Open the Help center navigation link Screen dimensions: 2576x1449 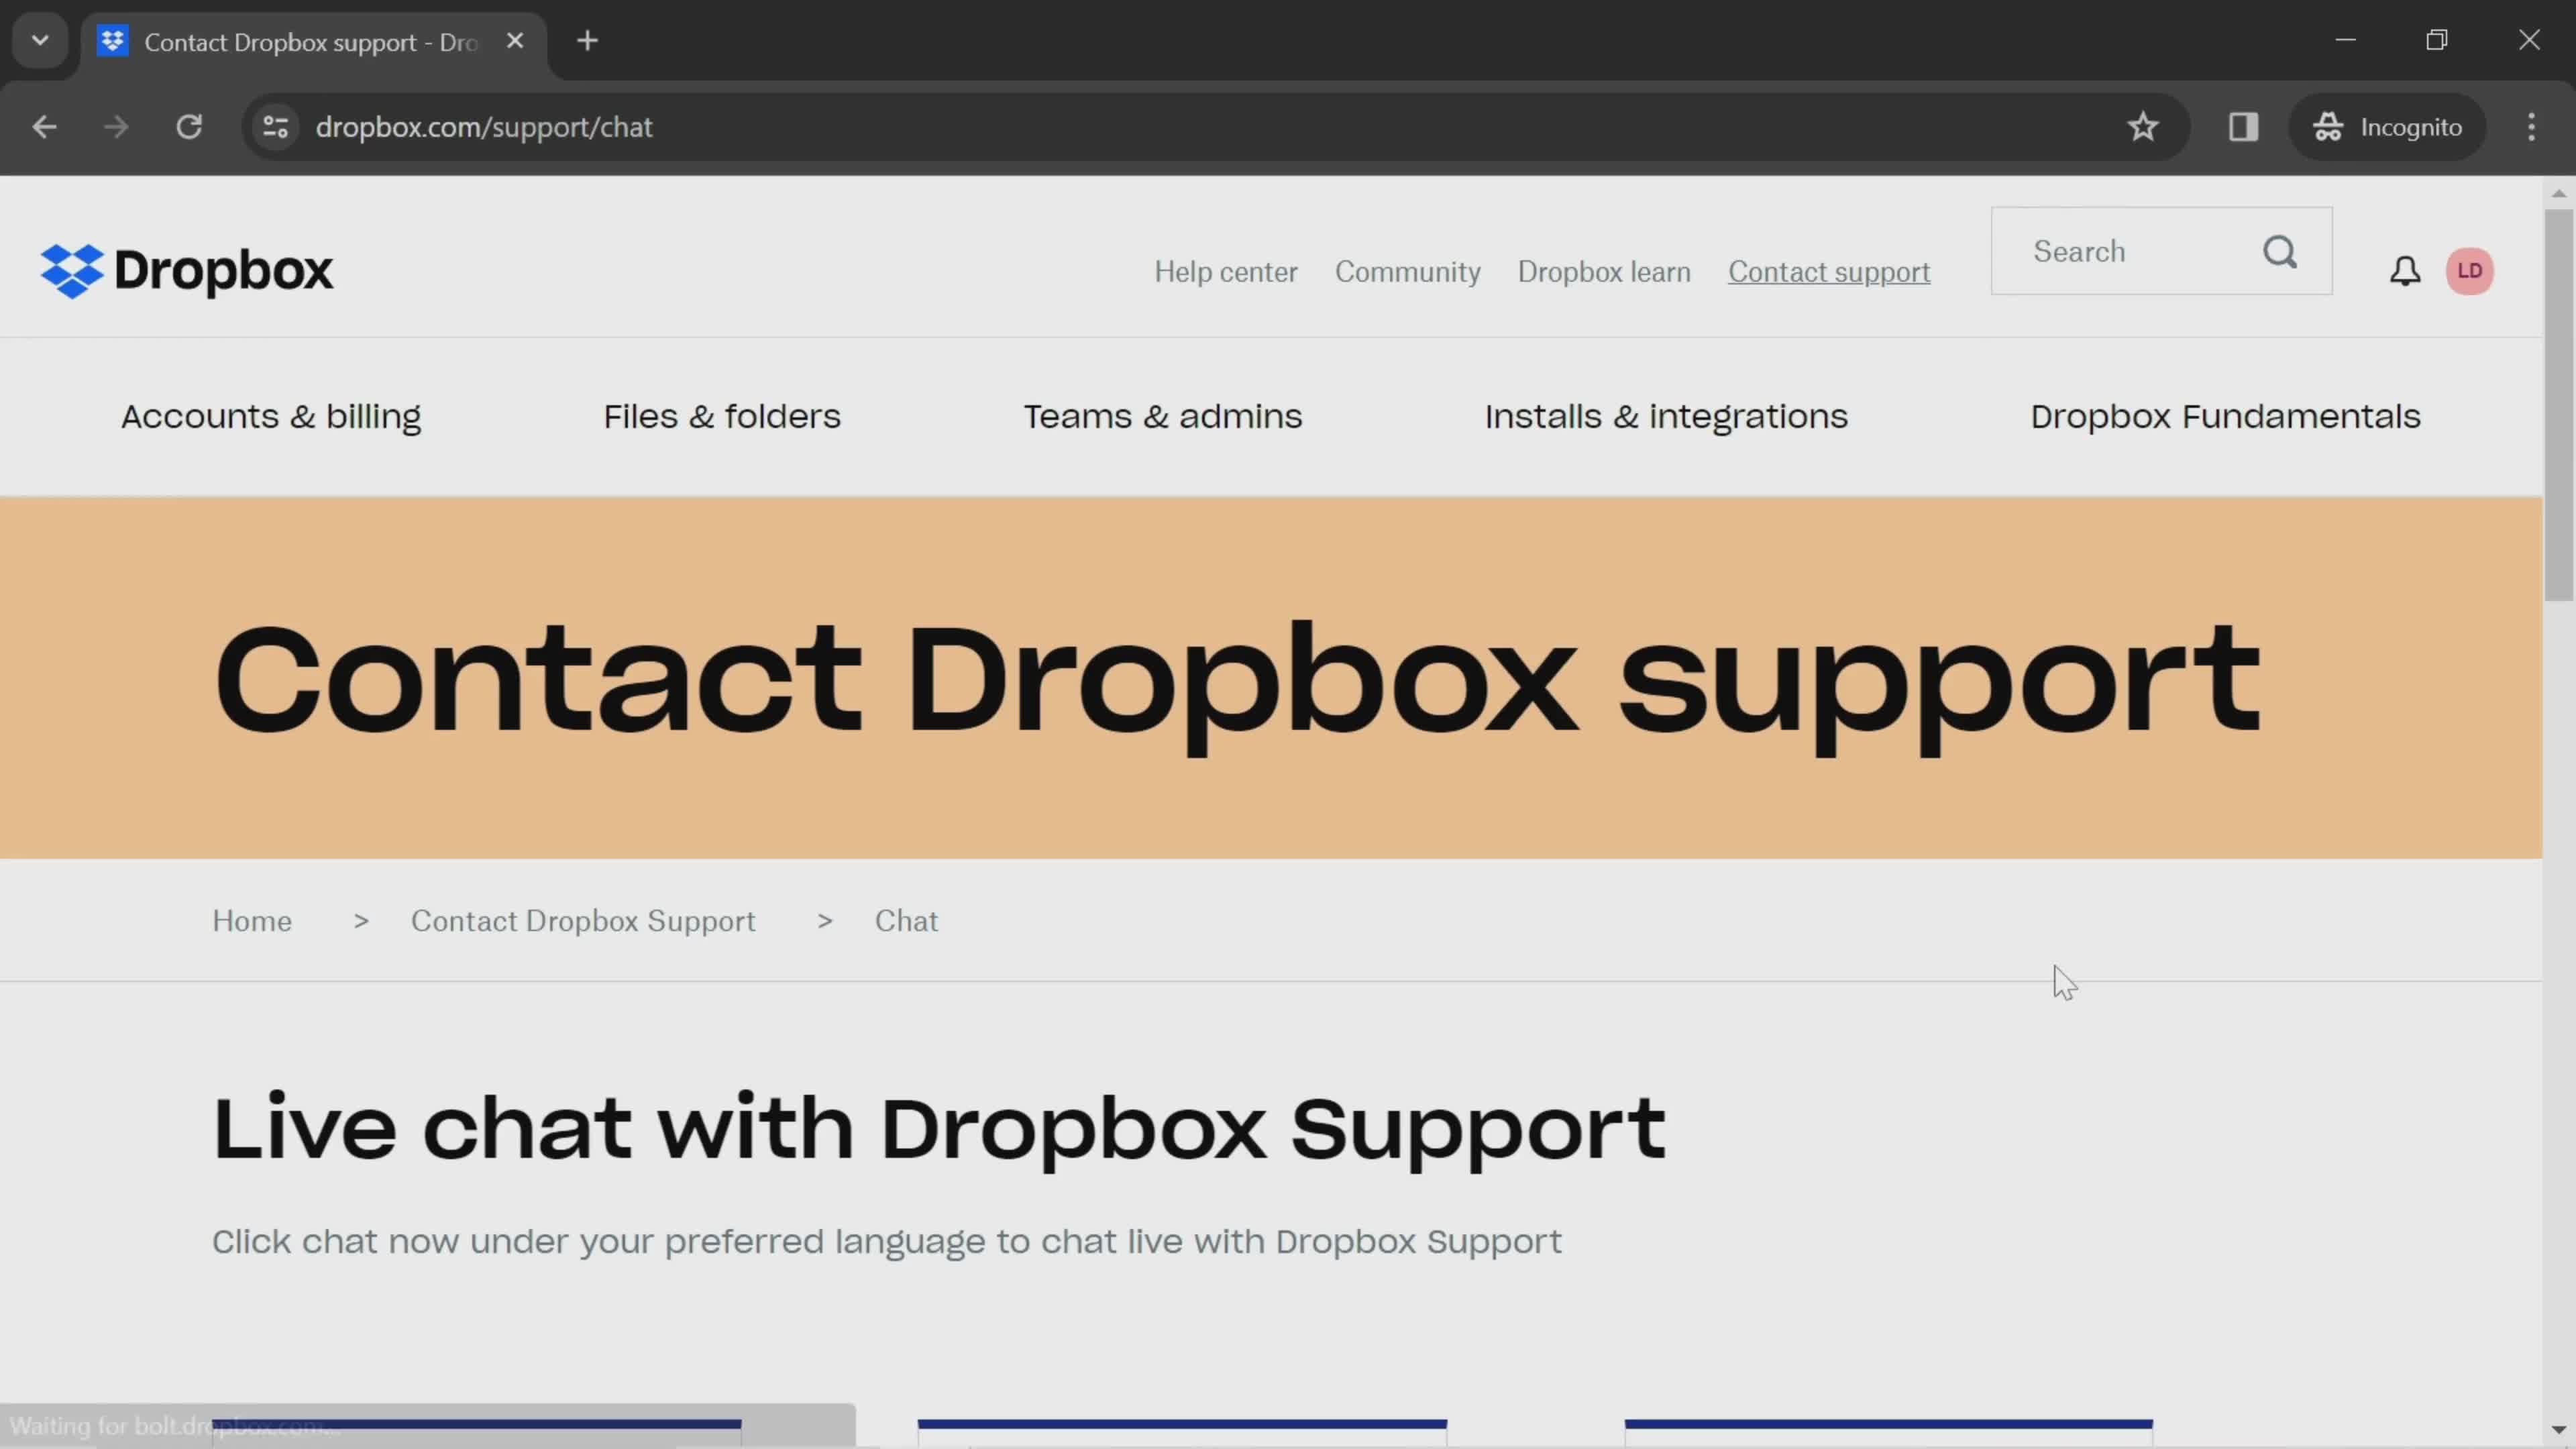(1226, 271)
